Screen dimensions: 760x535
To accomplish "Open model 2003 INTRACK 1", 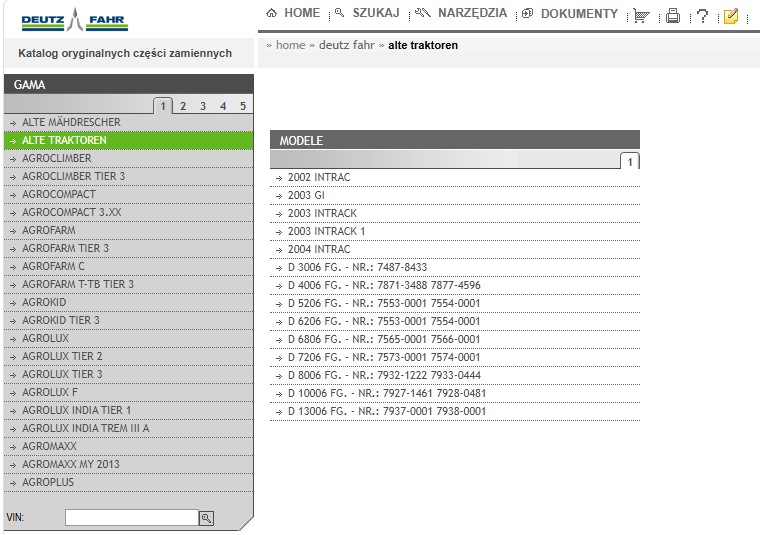I will tap(455, 231).
